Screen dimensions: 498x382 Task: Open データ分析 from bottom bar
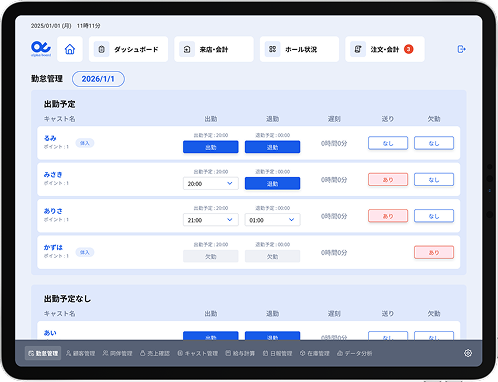(x=354, y=353)
